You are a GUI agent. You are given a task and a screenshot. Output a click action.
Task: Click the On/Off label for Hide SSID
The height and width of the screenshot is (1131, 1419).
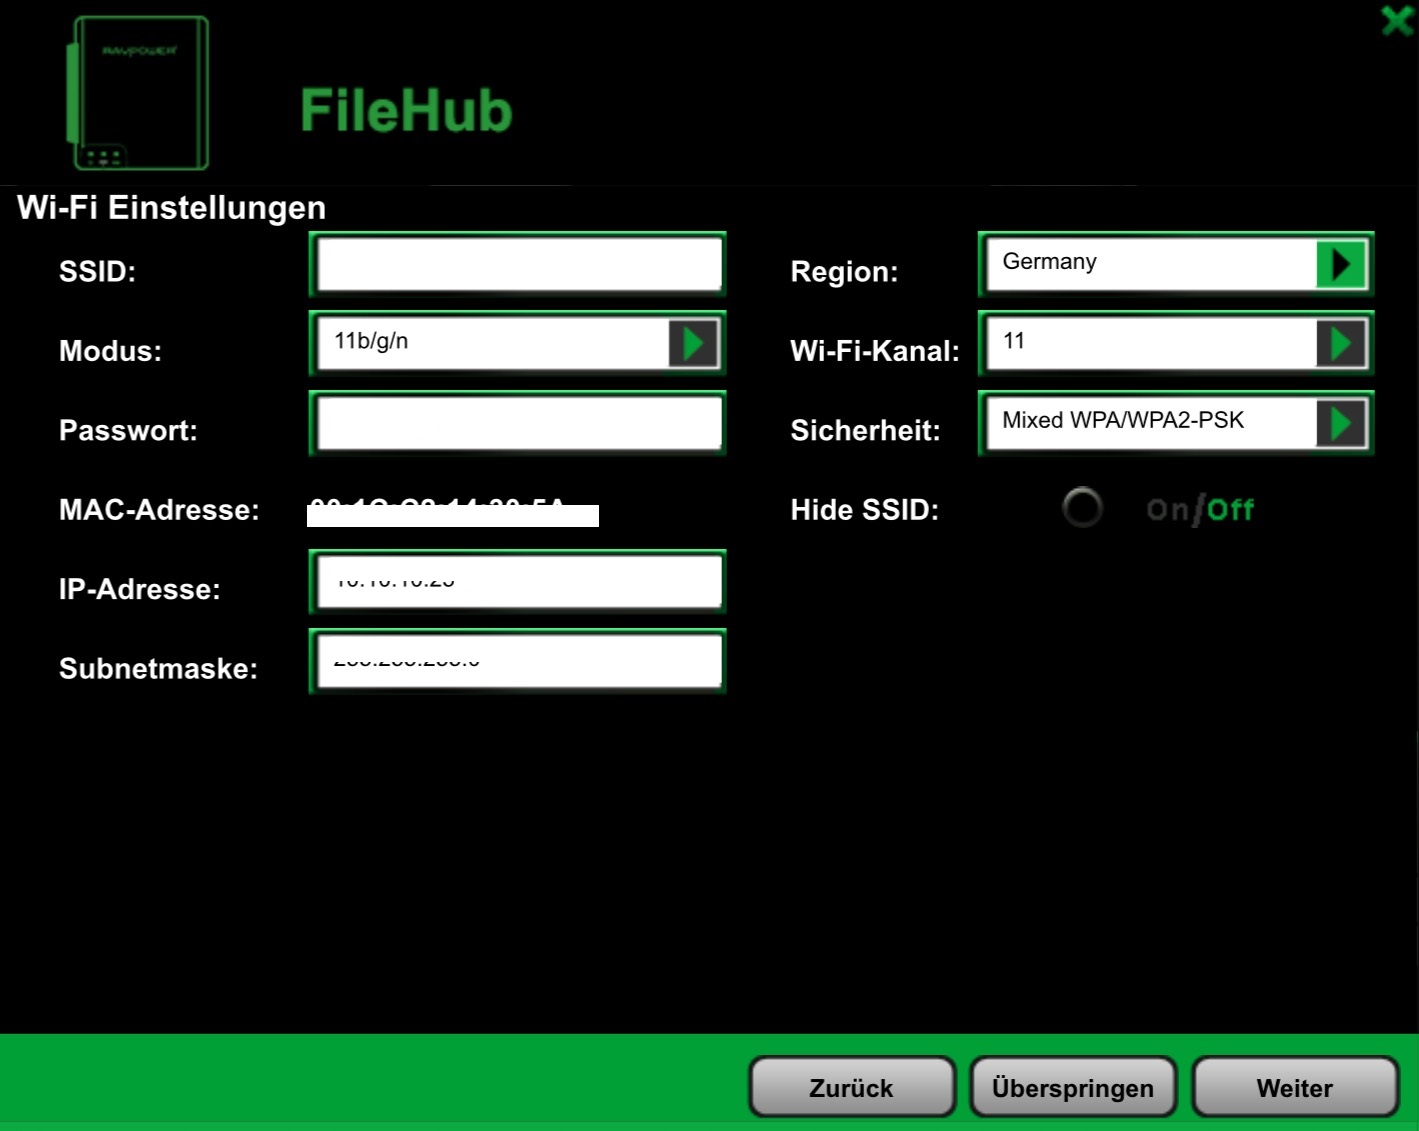[1200, 510]
